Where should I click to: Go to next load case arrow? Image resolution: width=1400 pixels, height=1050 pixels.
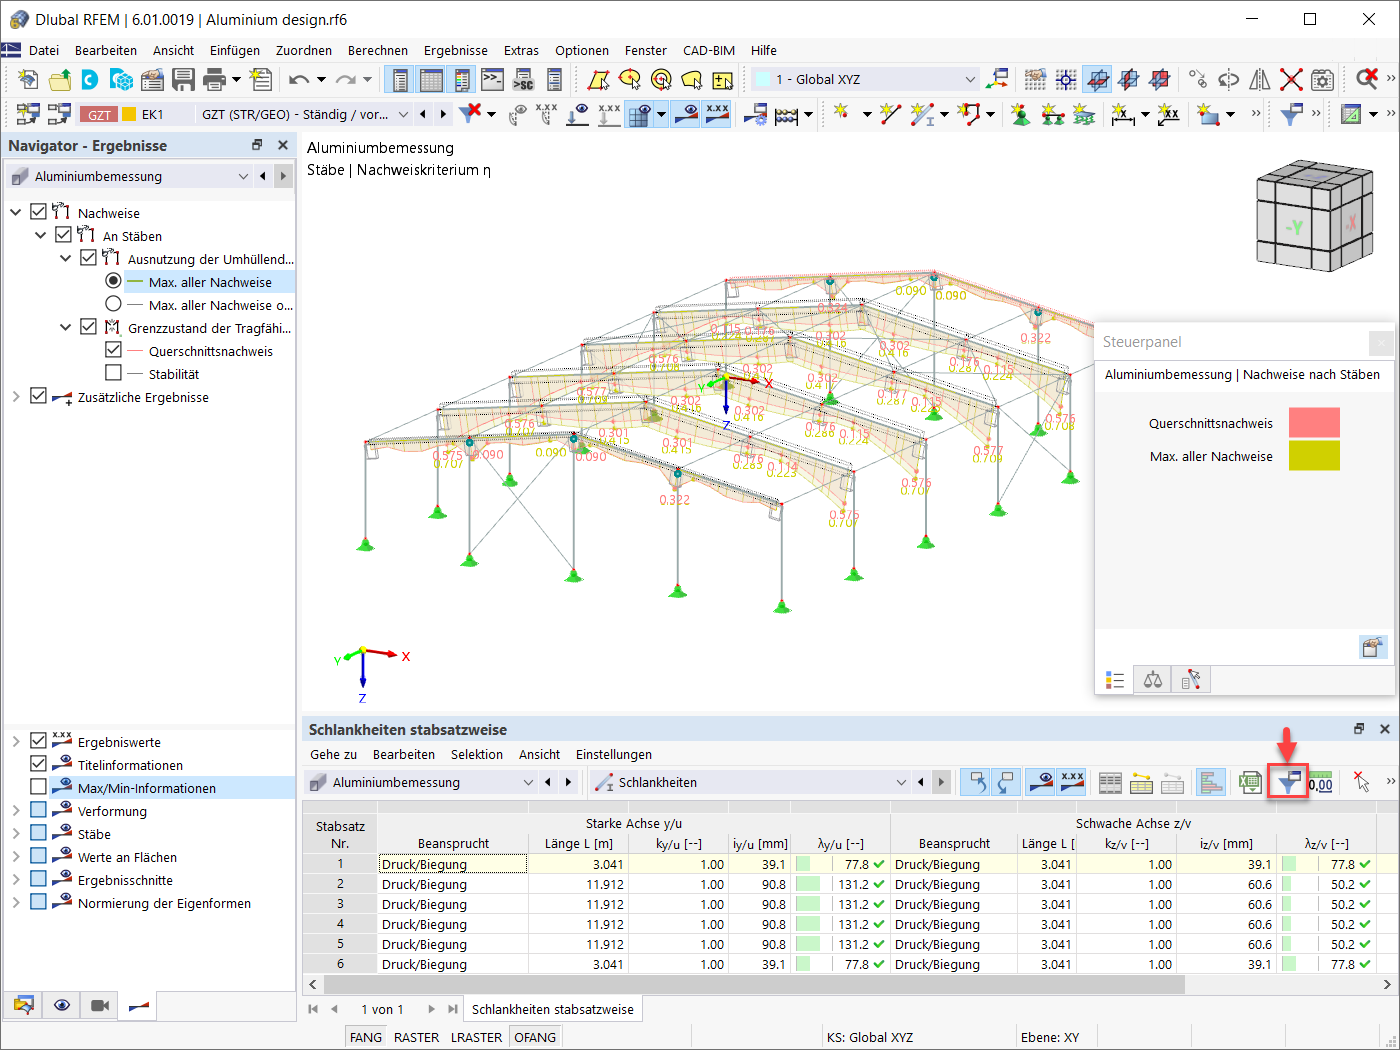[x=443, y=114]
